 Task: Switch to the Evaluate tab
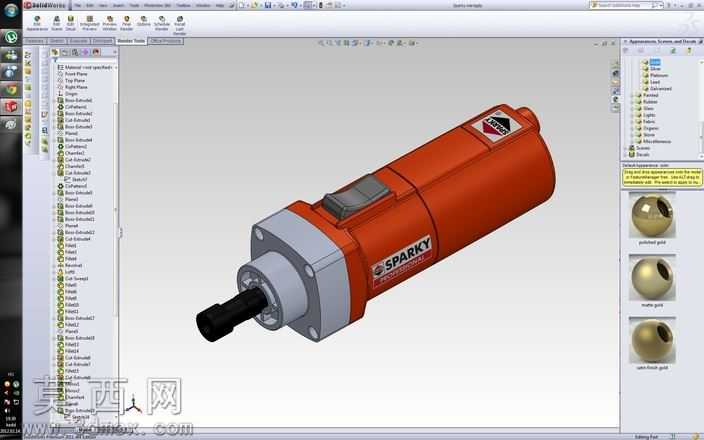(x=79, y=41)
